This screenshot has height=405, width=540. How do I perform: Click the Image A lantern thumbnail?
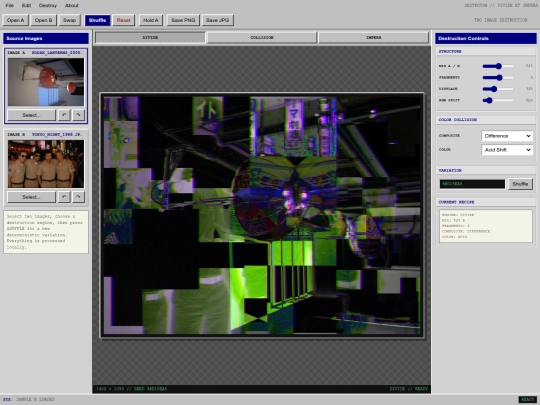(46, 82)
